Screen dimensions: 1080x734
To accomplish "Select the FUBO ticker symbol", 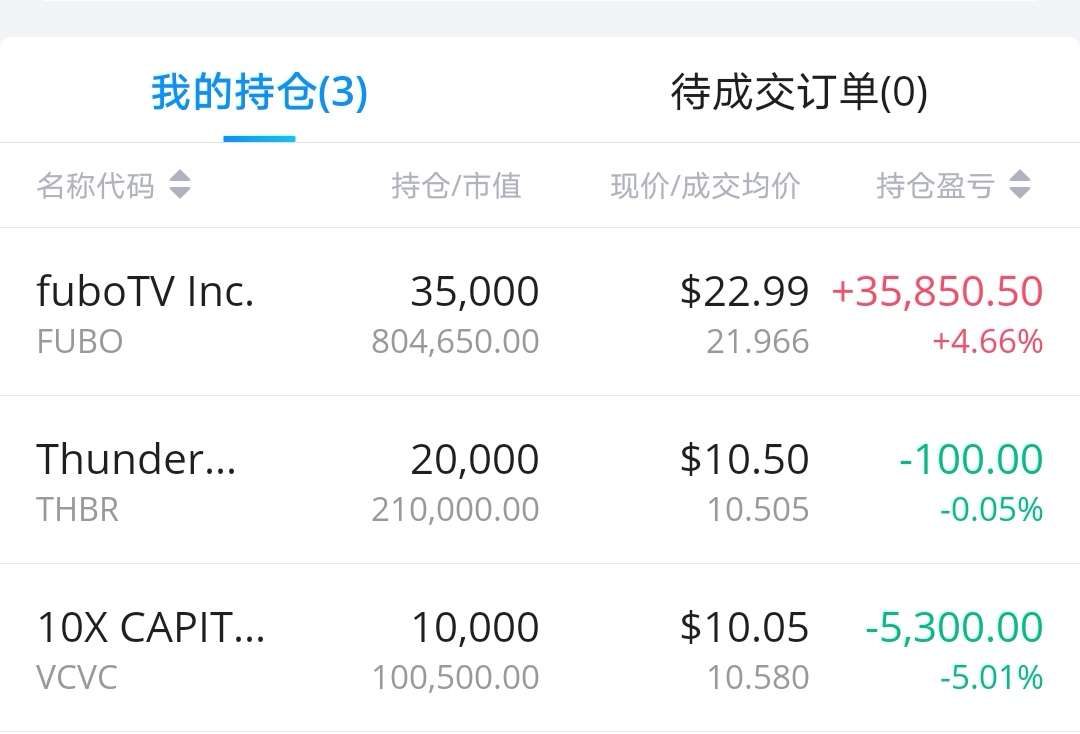I will coord(80,342).
